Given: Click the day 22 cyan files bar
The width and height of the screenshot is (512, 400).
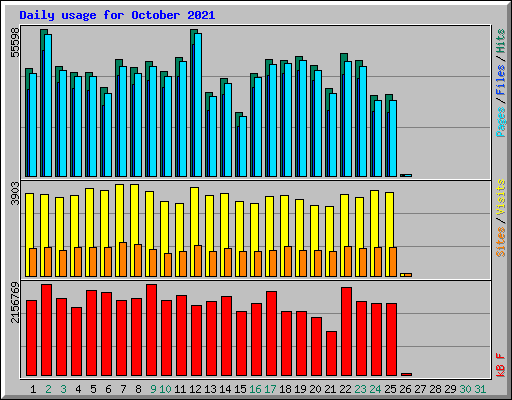Looking at the screenshot, I should click(348, 119).
